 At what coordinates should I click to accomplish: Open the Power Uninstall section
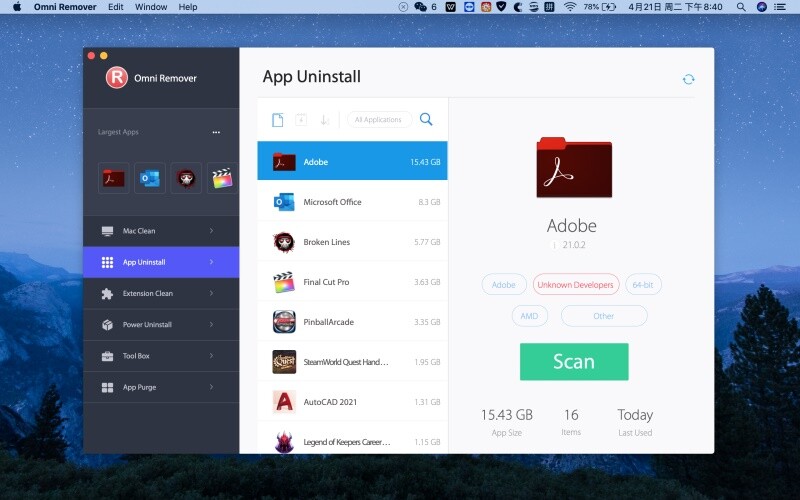[x=161, y=324]
